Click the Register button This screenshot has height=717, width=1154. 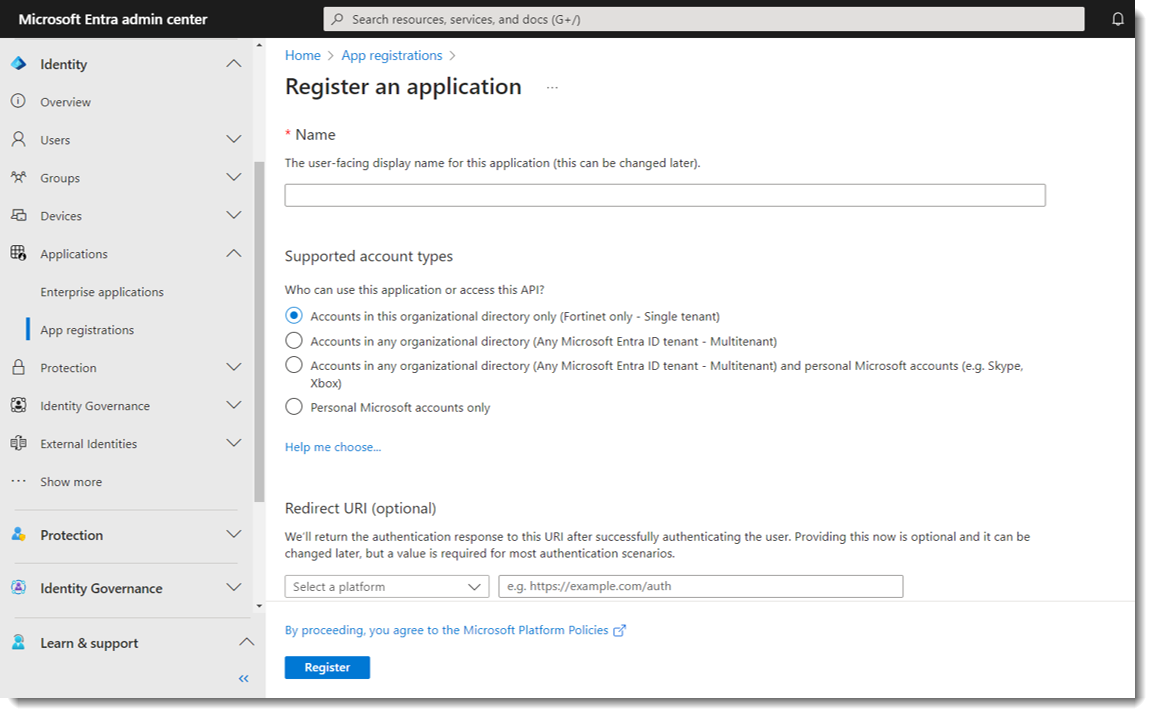[327, 667]
